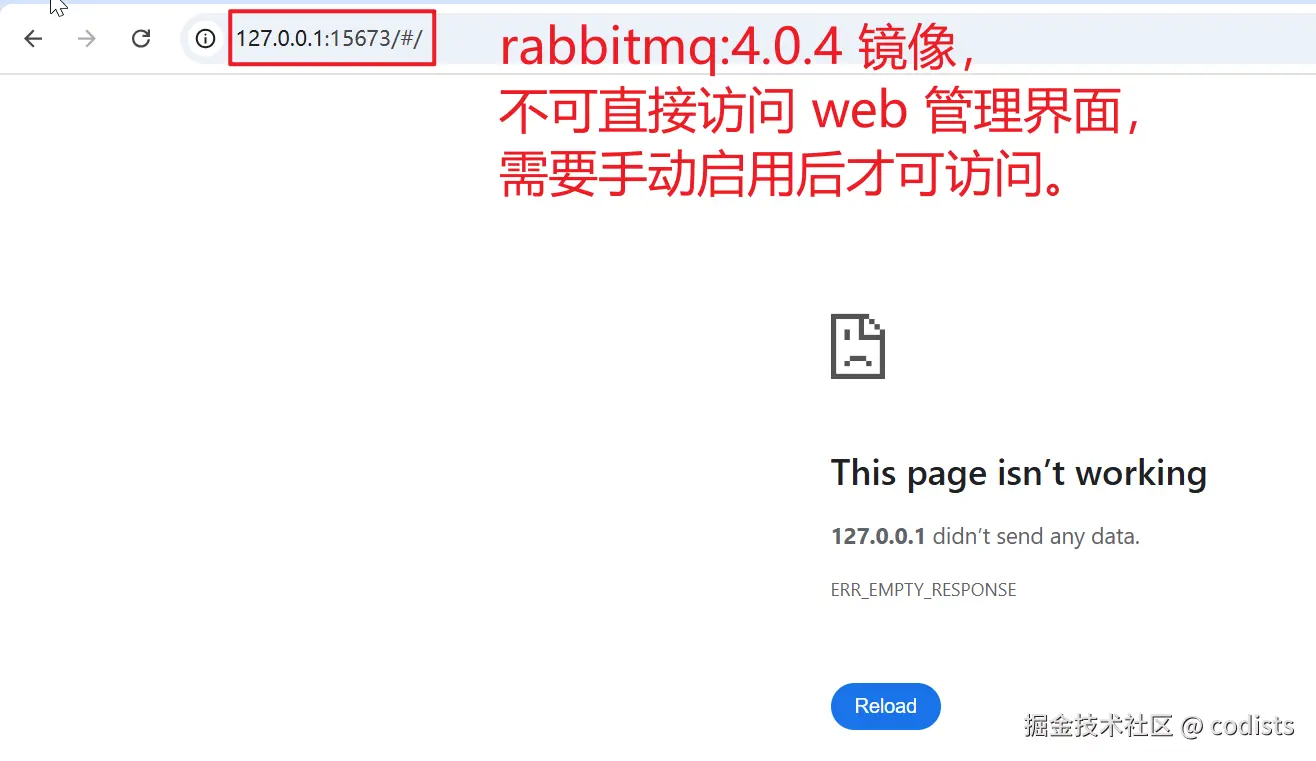Open the site information icon beside URL
The height and width of the screenshot is (761, 1316).
pos(205,39)
